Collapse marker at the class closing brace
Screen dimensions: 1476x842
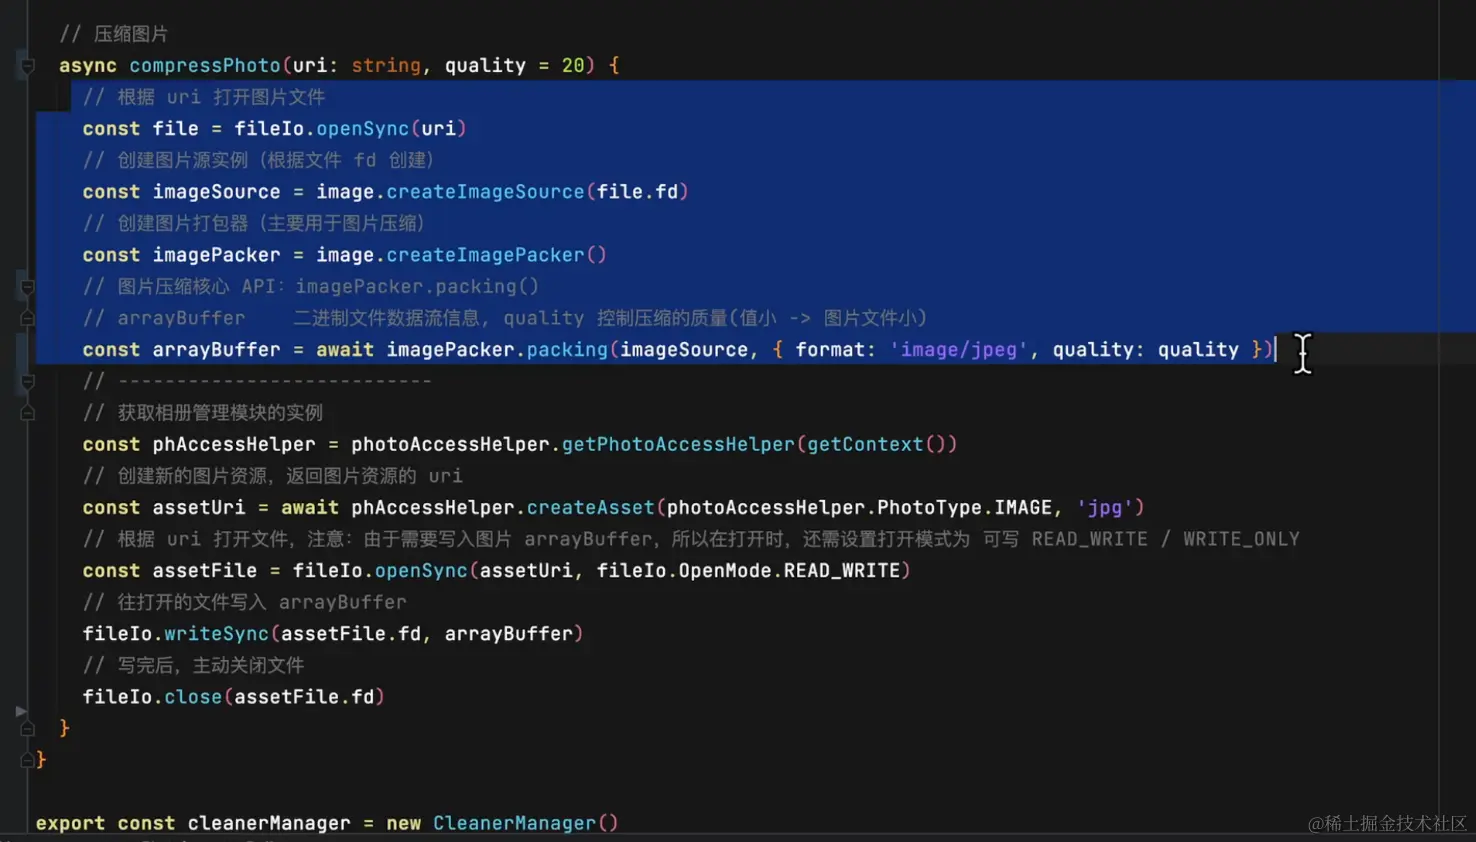(27, 760)
